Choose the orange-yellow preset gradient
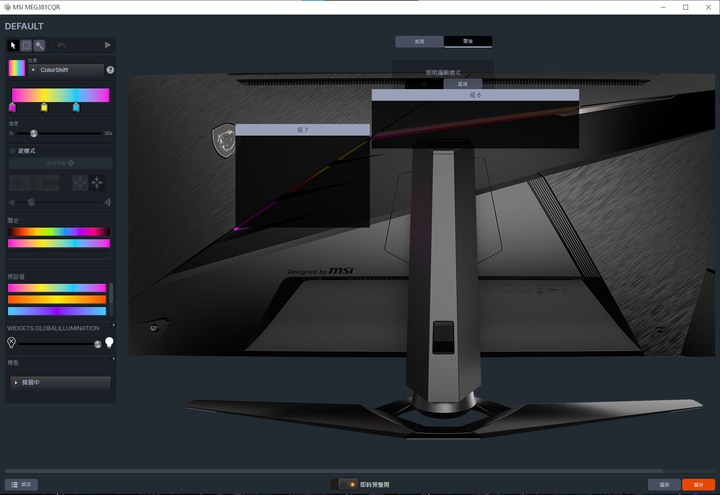Image resolution: width=720 pixels, height=495 pixels. coord(57,299)
